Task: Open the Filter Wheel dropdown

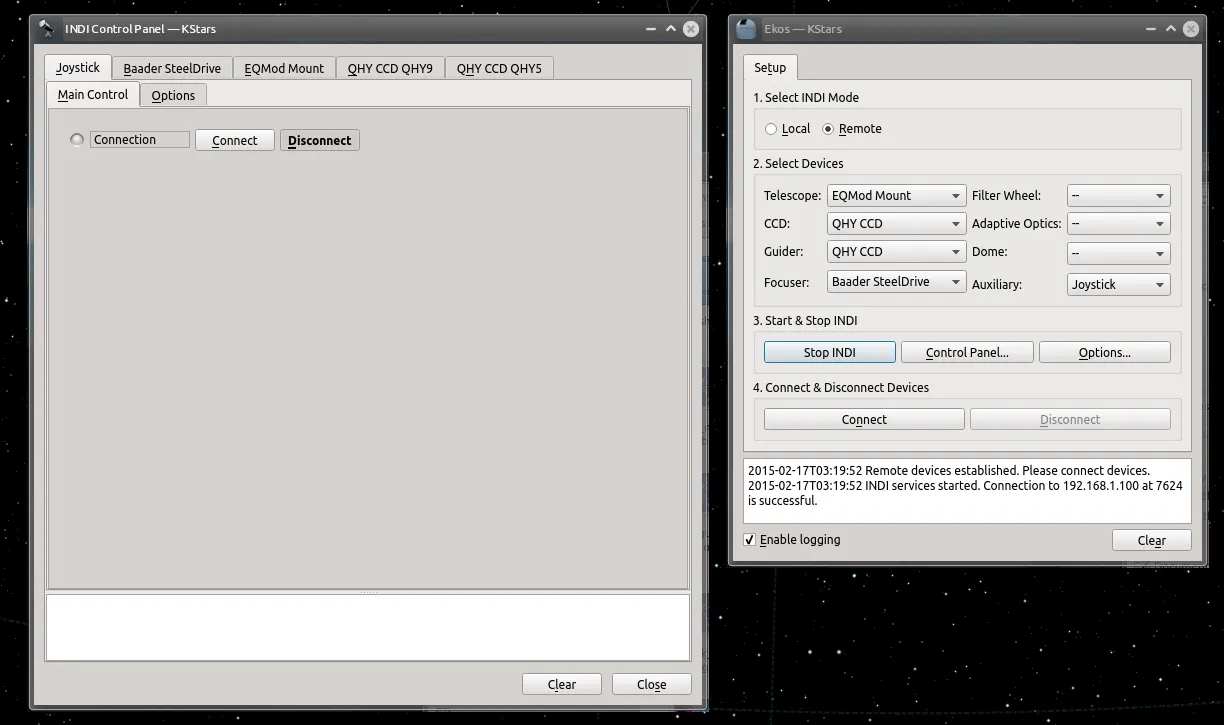Action: (x=1118, y=196)
